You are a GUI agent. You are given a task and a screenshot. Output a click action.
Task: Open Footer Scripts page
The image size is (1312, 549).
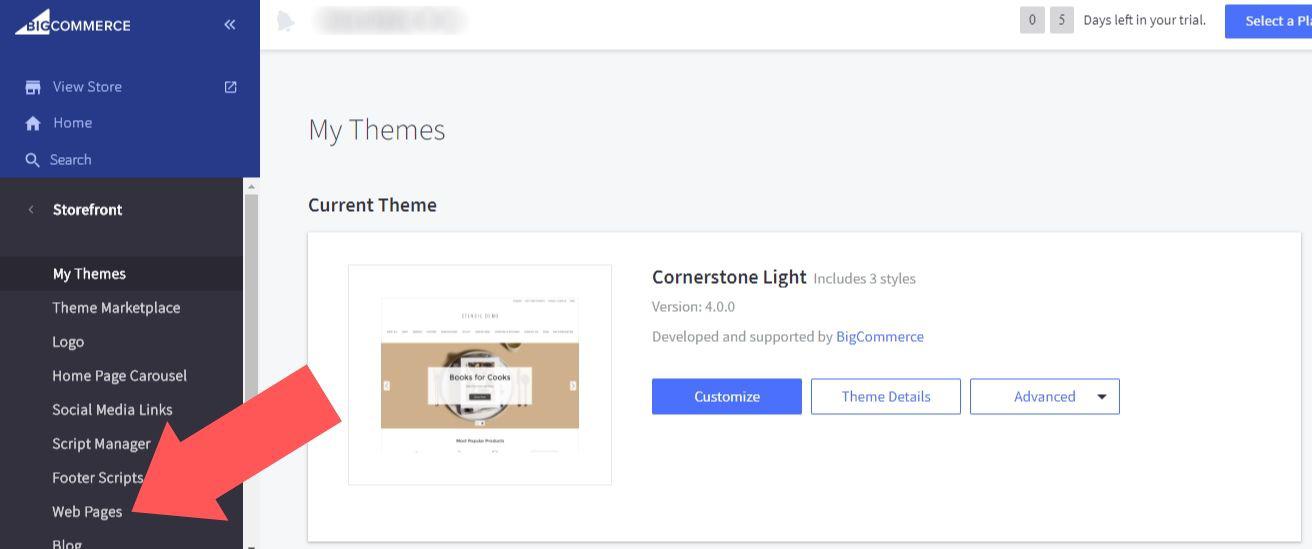click(x=98, y=478)
